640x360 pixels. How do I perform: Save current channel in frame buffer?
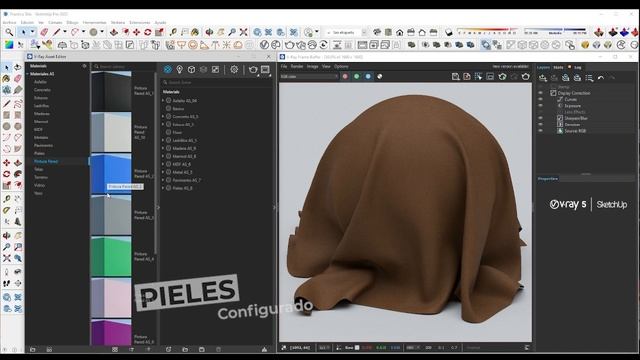point(456,76)
